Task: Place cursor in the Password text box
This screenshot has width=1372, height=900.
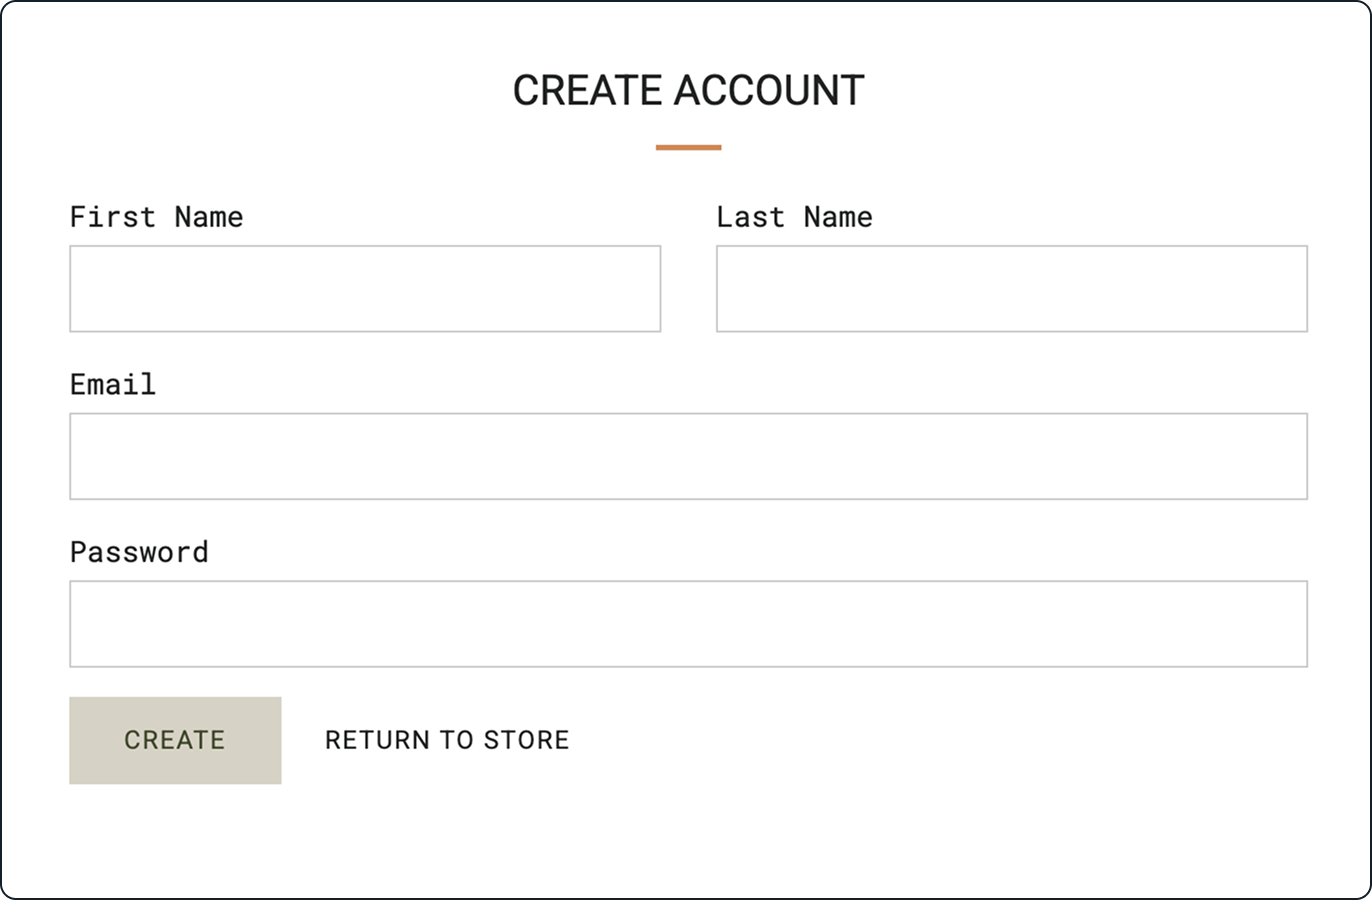Action: tap(688, 624)
